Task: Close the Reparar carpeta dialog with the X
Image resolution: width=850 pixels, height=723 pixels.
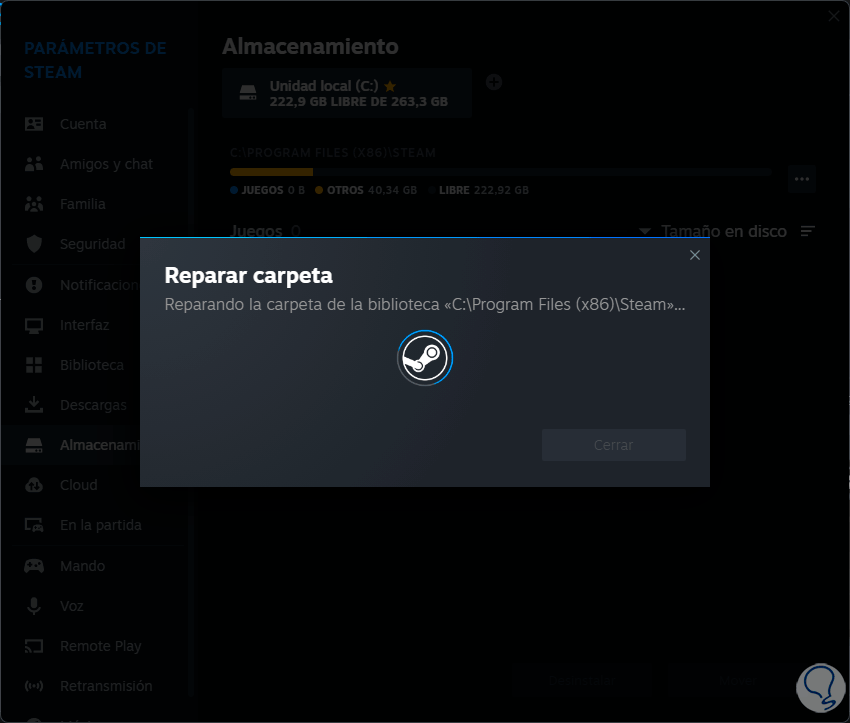Action: coord(694,255)
